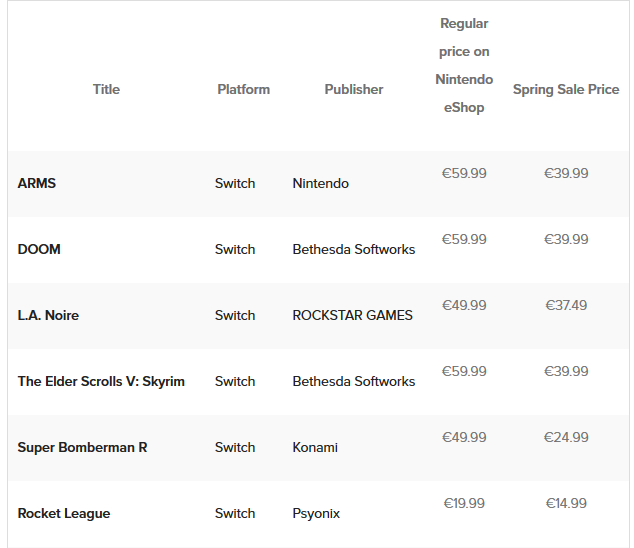Select ROCKSTAR GAMES publisher text
Viewport: 634px width, 548px height.
pos(353,315)
